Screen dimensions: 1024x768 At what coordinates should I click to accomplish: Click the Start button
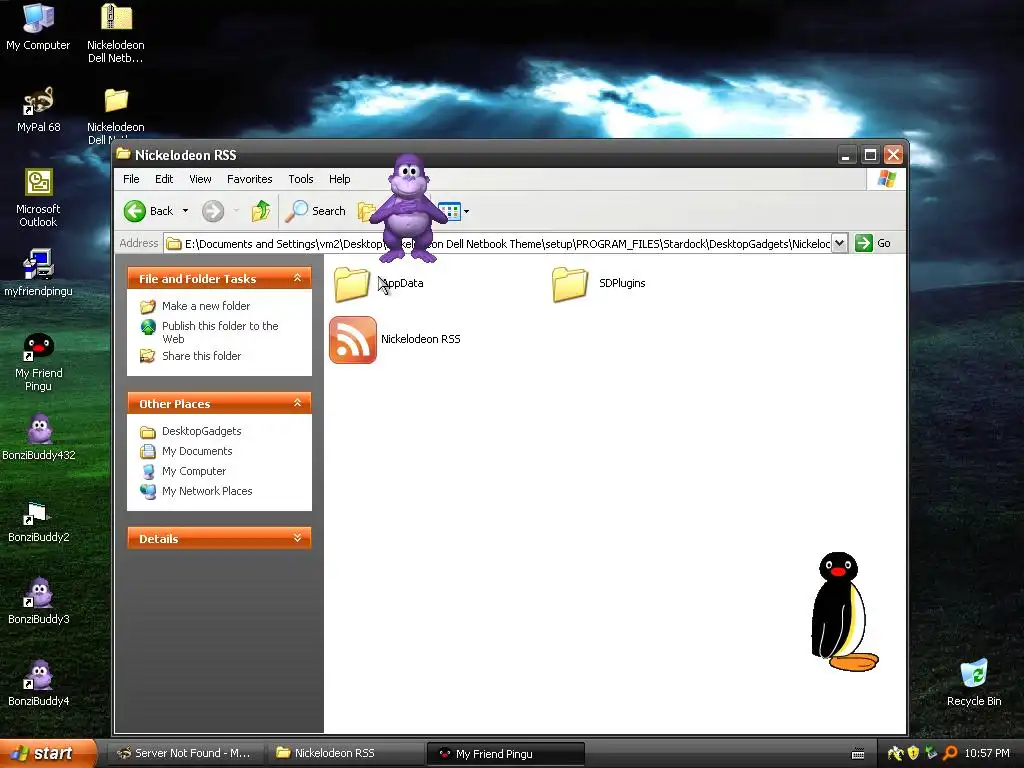coord(47,754)
